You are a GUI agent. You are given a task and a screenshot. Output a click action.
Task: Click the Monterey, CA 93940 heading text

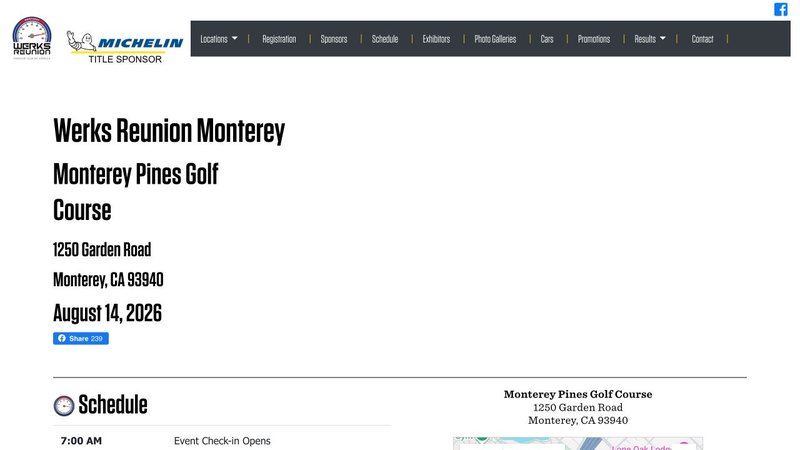[x=108, y=280]
